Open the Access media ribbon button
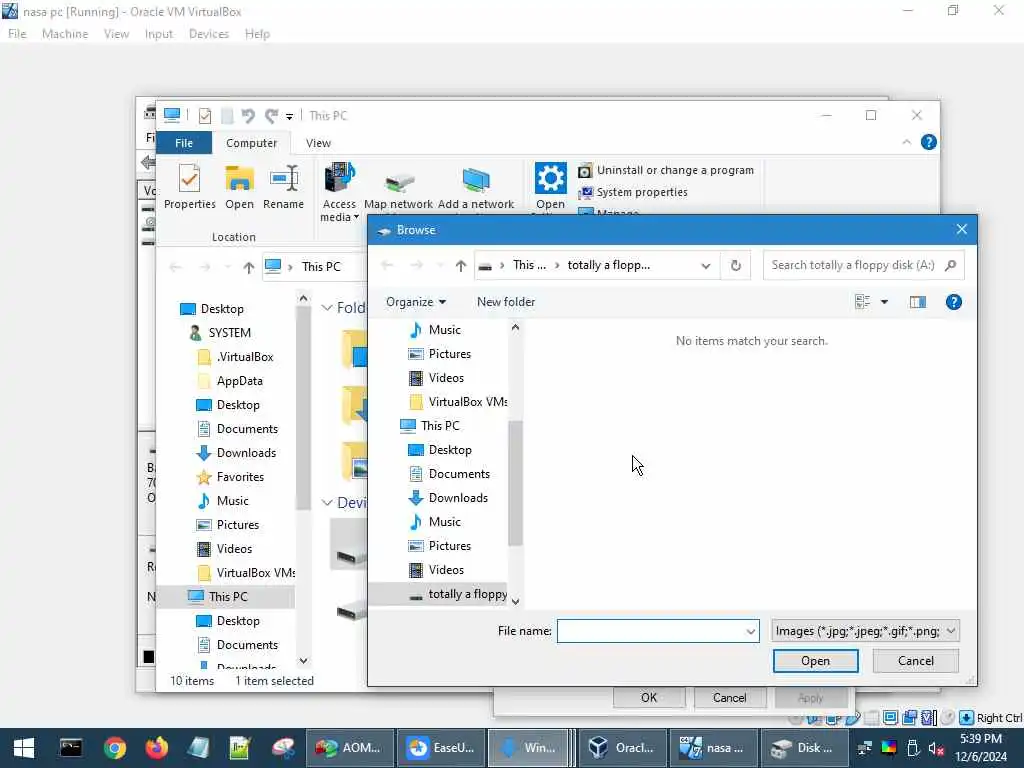 [x=340, y=192]
